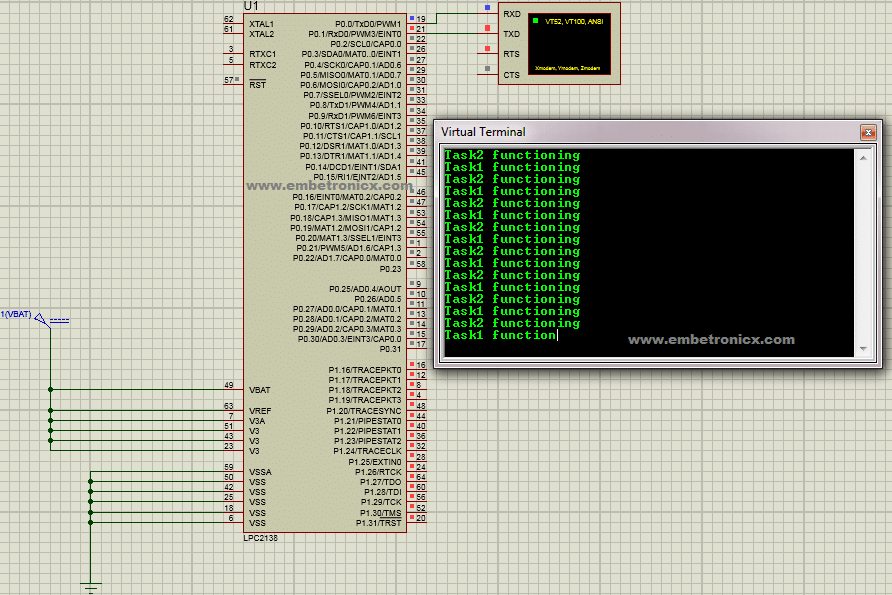This screenshot has width=892, height=595.
Task: Select the last Task1 function line
Action: [x=499, y=335]
